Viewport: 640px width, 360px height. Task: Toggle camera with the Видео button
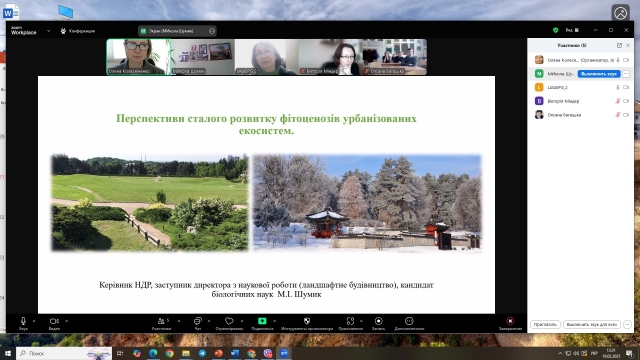[x=54, y=323]
